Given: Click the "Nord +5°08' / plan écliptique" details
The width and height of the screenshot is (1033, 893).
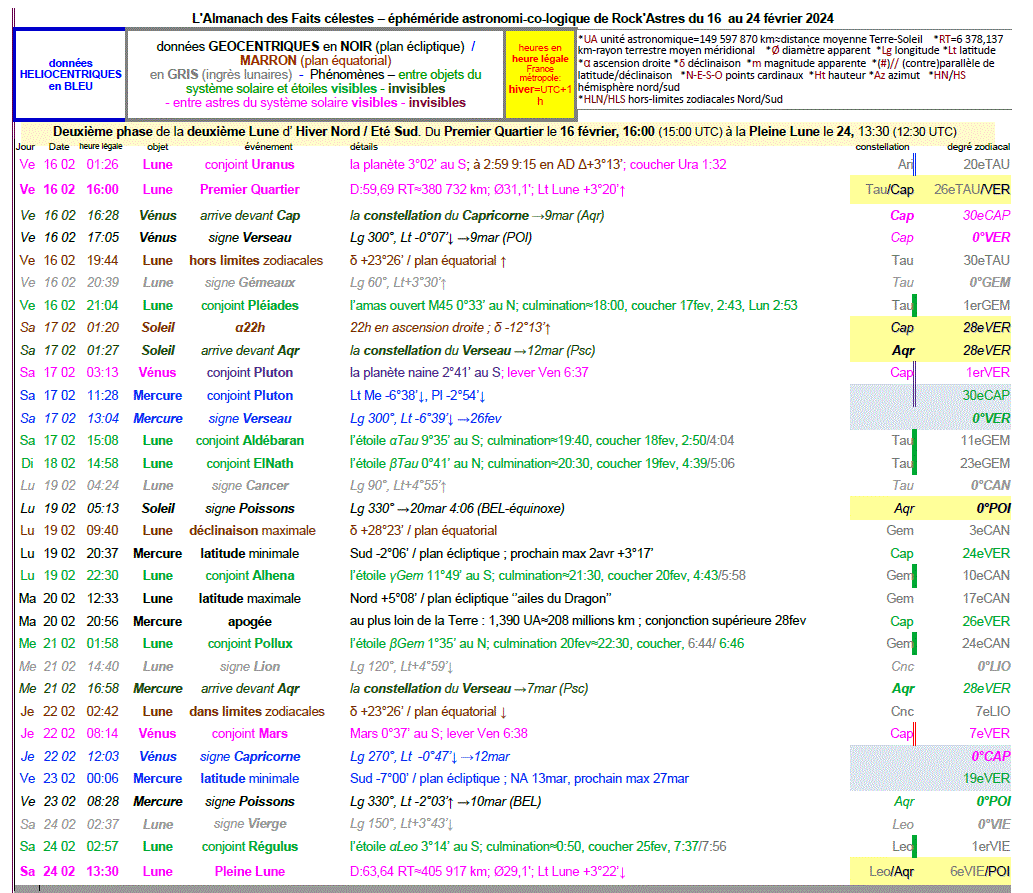Looking at the screenshot, I should tap(481, 598).
